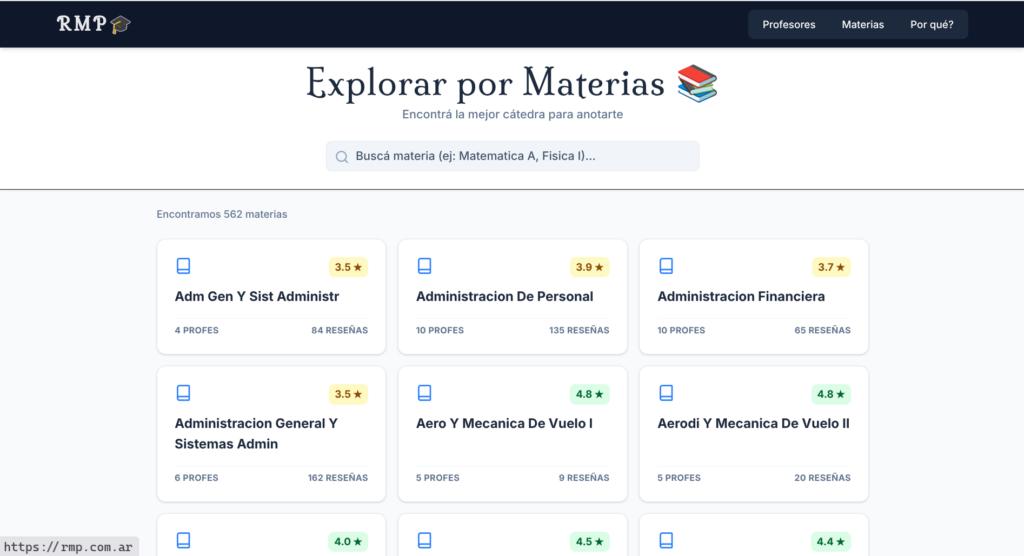
Task: Open Administracion Financiera subject title
Action: click(740, 297)
